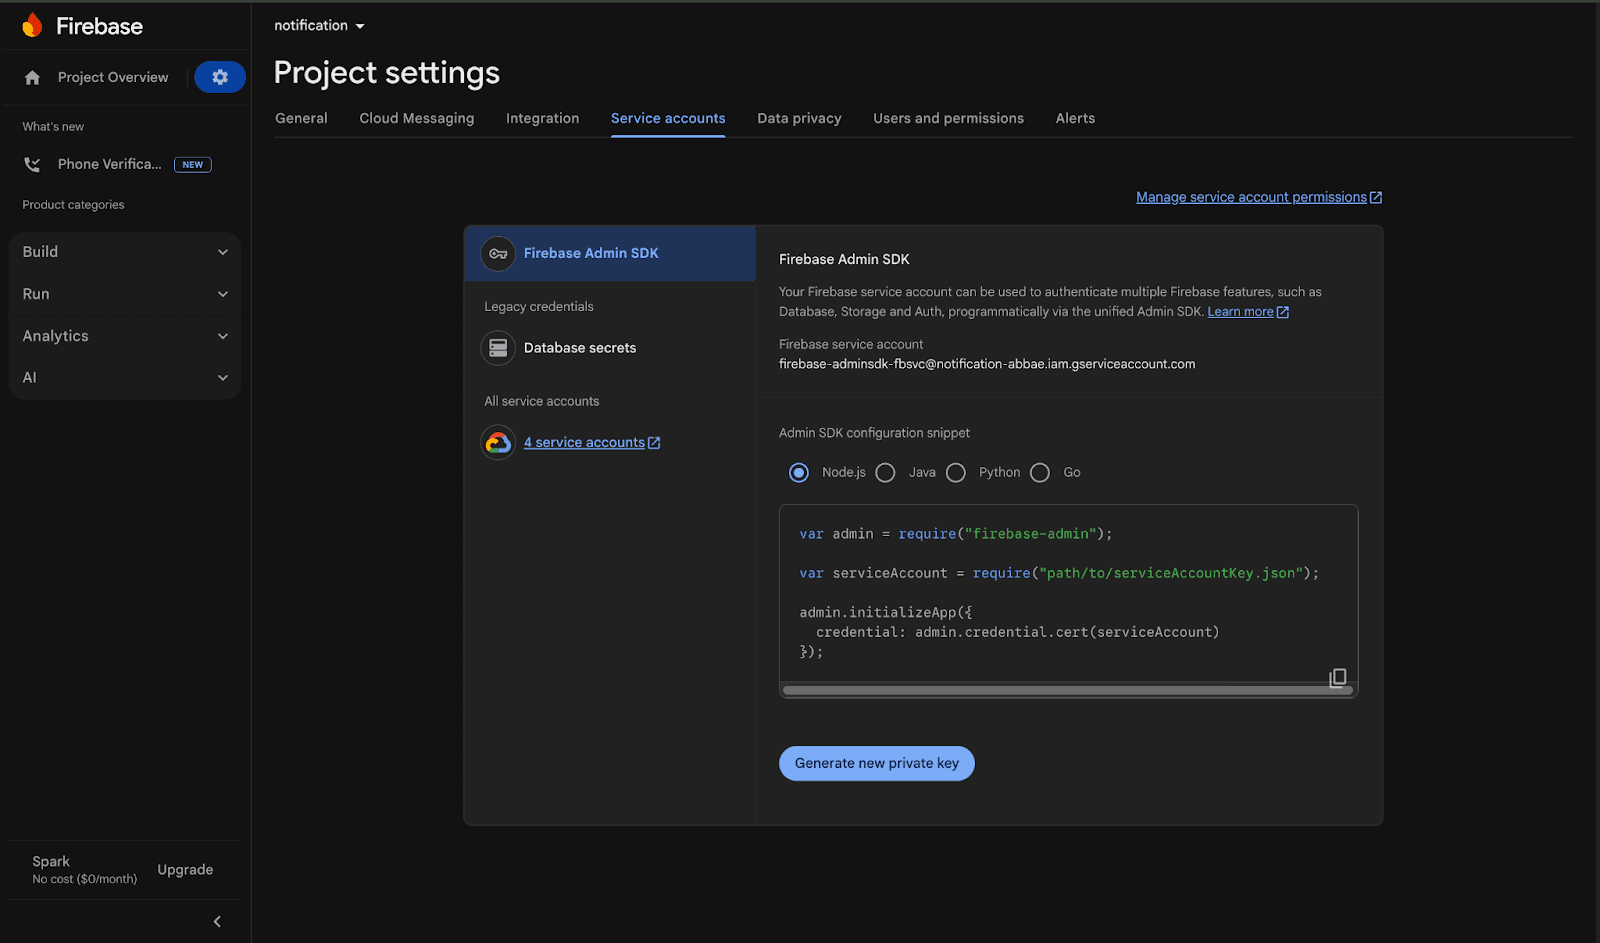This screenshot has width=1600, height=943.
Task: Click the Firebase wordmark text
Action: point(99,27)
